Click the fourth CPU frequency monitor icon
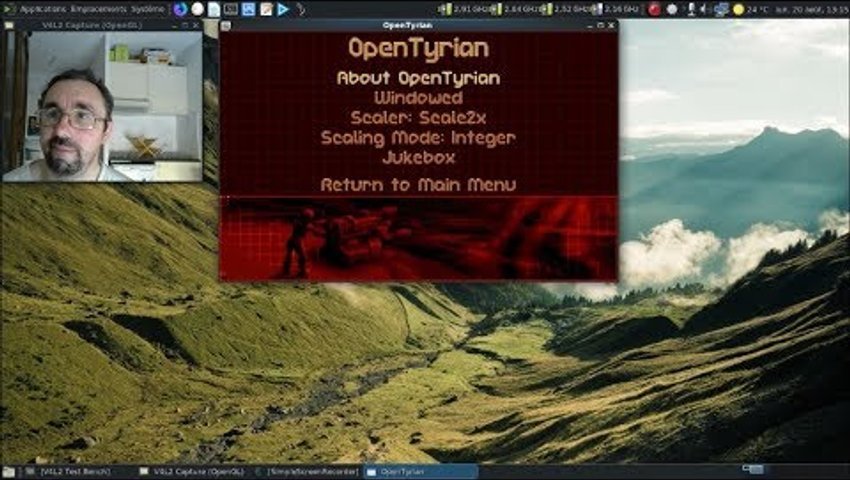Viewport: 850px width, 480px height. click(597, 9)
